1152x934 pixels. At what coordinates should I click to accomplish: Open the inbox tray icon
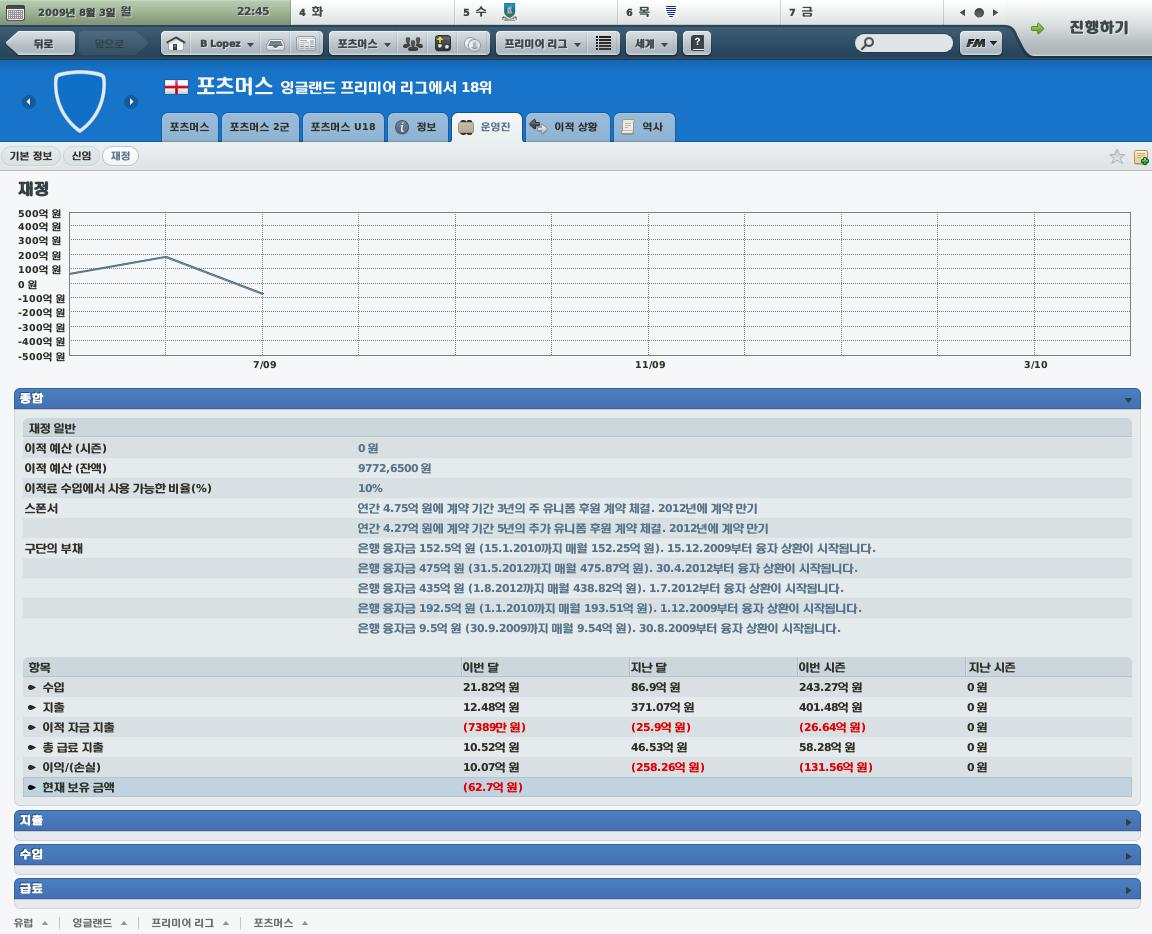pos(276,43)
